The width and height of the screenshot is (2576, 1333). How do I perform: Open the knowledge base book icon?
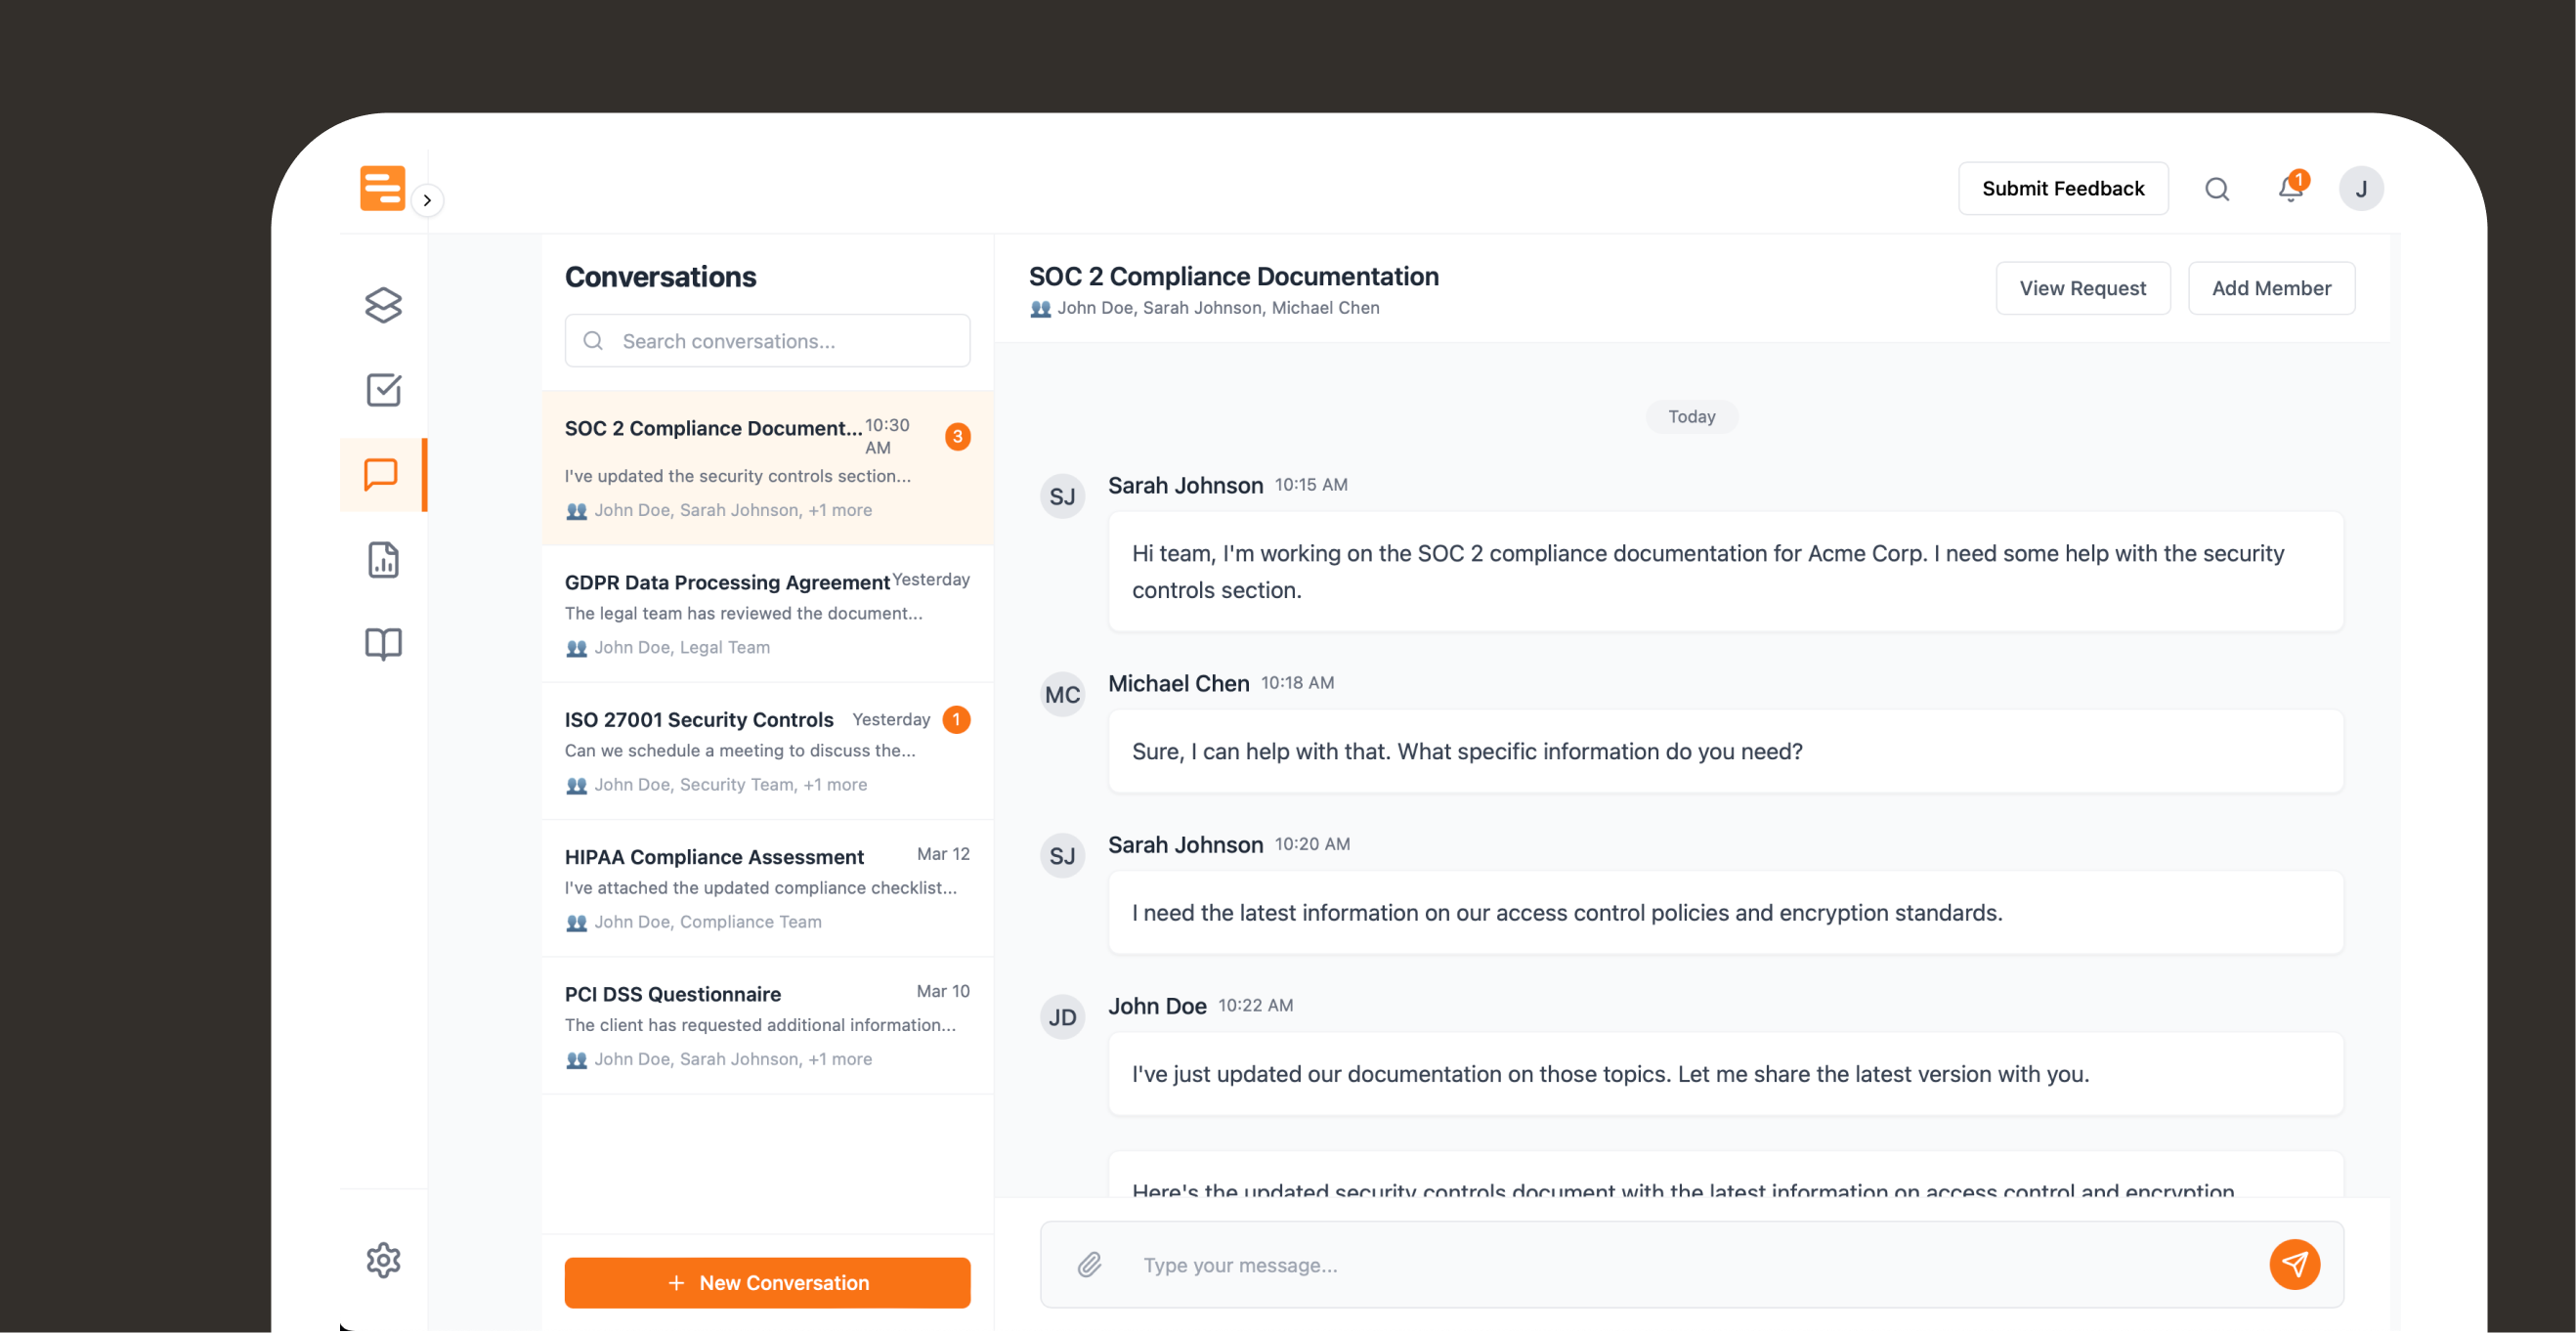(x=383, y=644)
